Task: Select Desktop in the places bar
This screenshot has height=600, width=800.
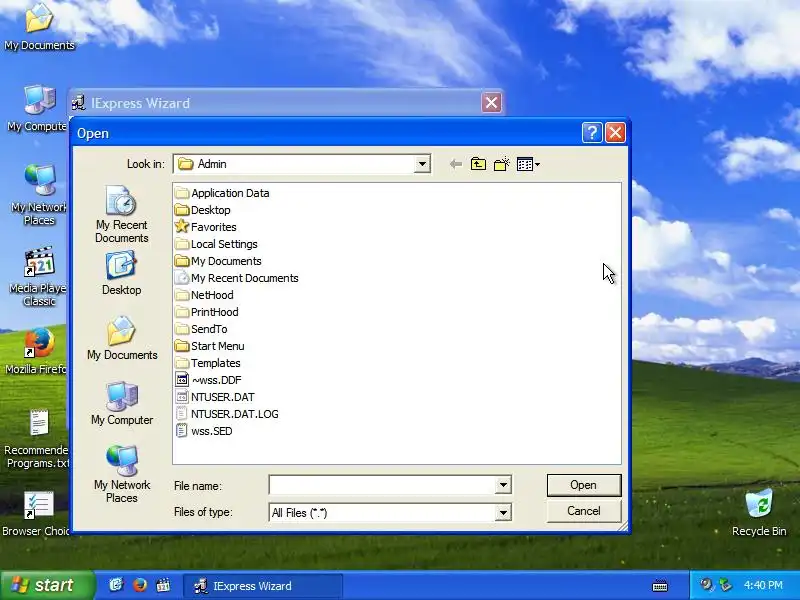Action: (x=121, y=273)
